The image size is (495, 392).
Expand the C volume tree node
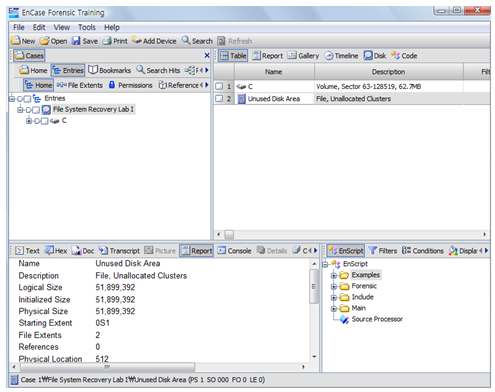coord(29,121)
